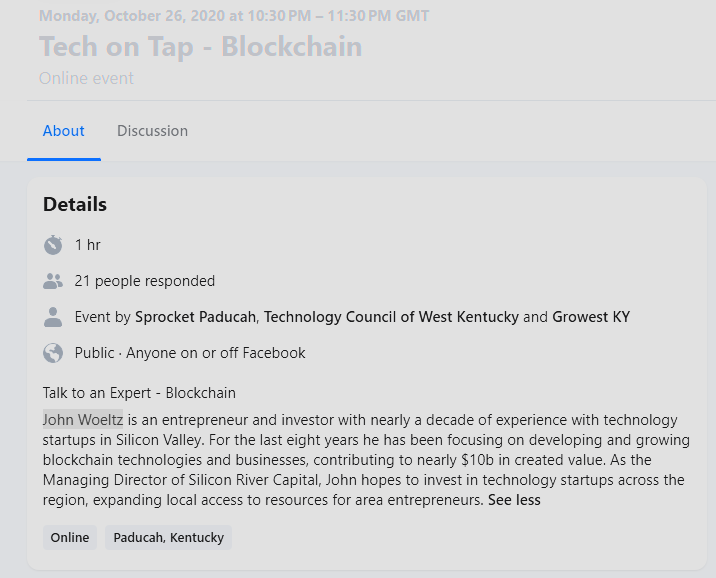Click the Online tag chip
This screenshot has width=716, height=578.
coord(70,538)
